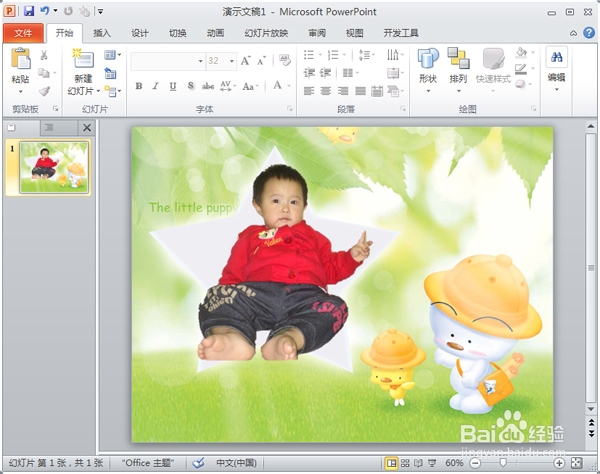The image size is (600, 474).
Task: Select slide 1 thumbnail in the panel
Action: (x=54, y=167)
